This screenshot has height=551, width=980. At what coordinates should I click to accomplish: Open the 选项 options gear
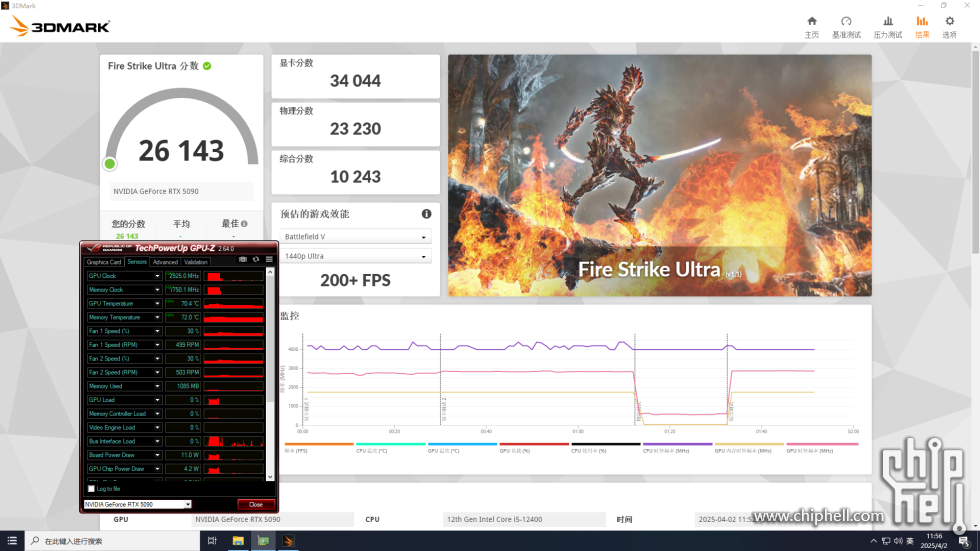(x=949, y=27)
